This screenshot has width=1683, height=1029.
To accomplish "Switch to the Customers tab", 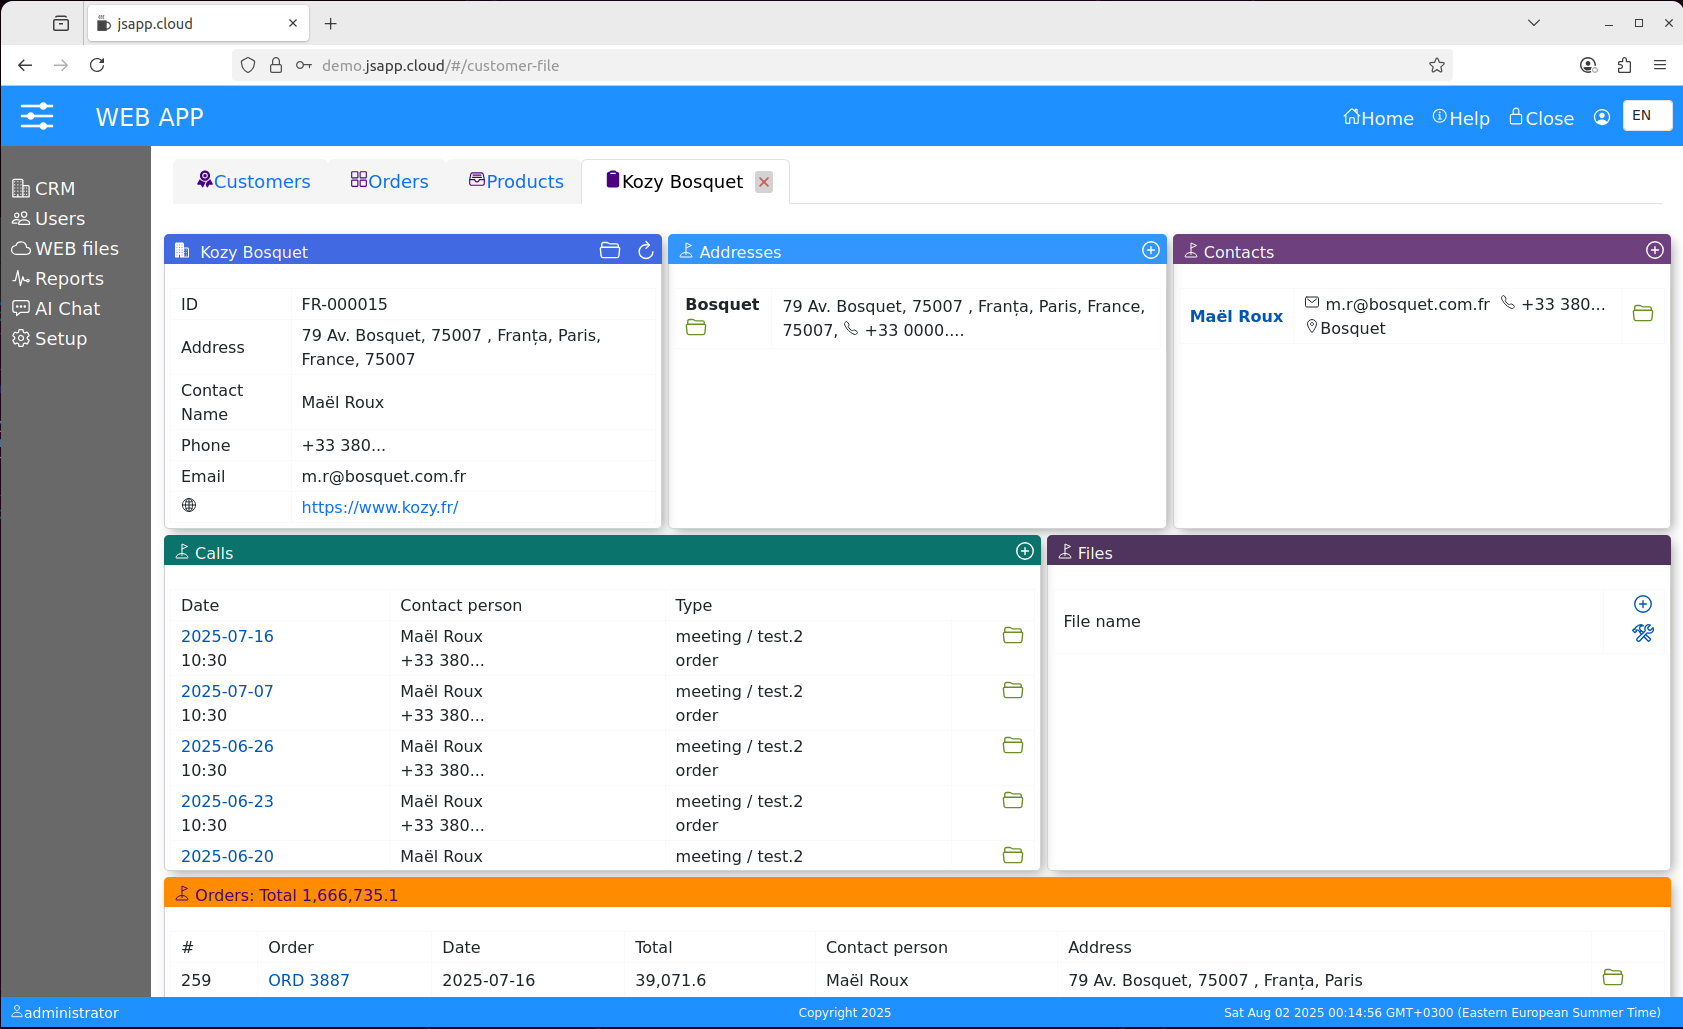I will 254,181.
